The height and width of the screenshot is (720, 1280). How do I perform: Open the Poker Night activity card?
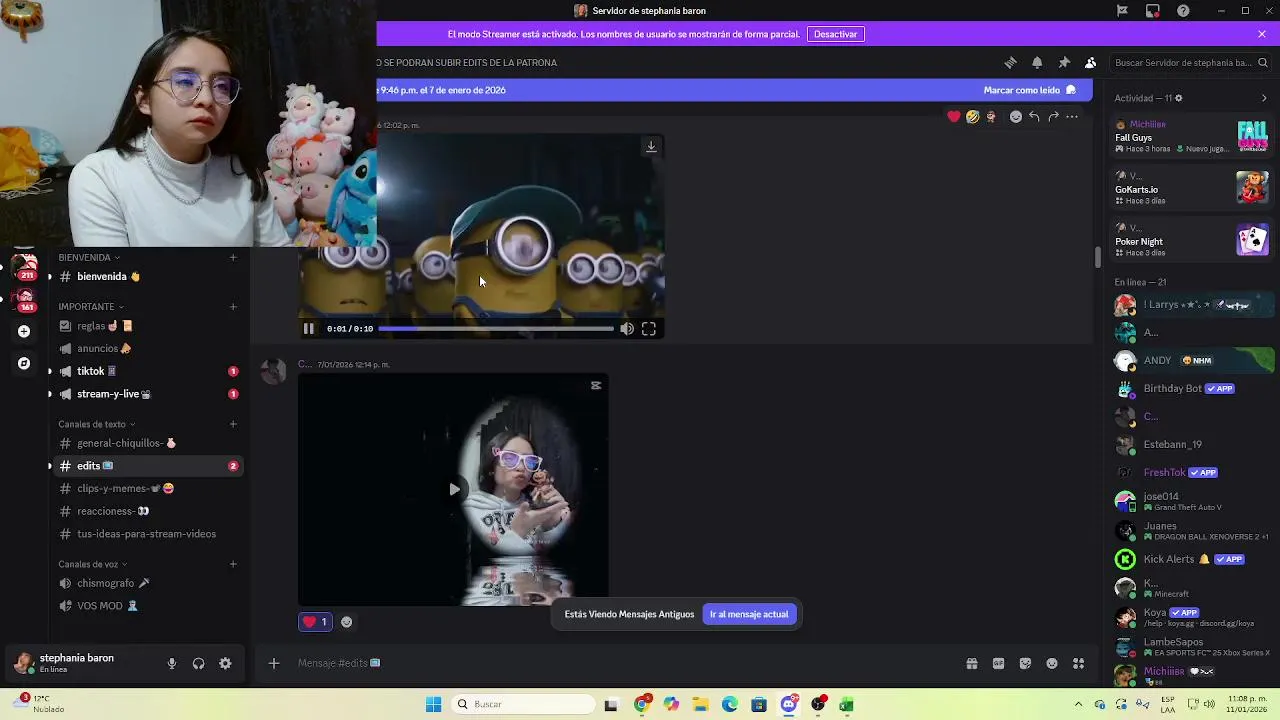1192,240
